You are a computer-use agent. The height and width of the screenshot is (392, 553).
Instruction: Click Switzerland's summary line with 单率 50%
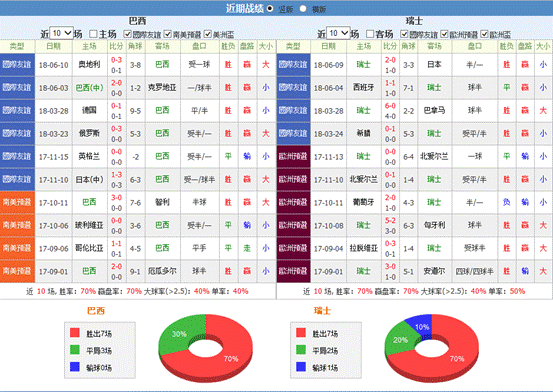[x=414, y=291]
